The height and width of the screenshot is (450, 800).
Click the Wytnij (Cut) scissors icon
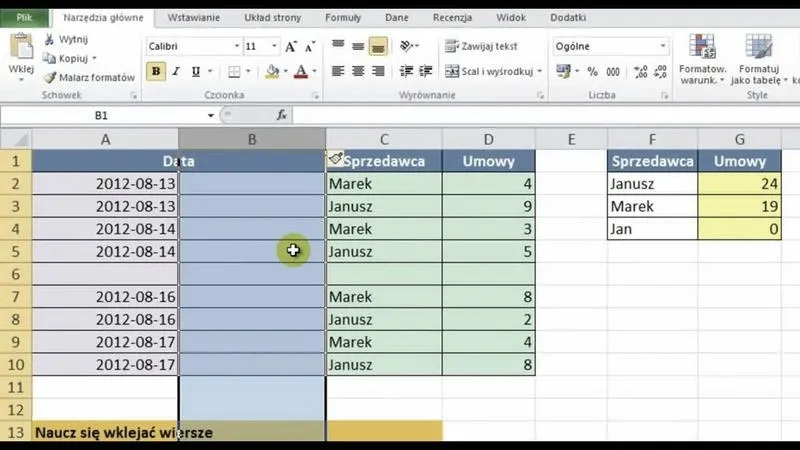pos(51,39)
